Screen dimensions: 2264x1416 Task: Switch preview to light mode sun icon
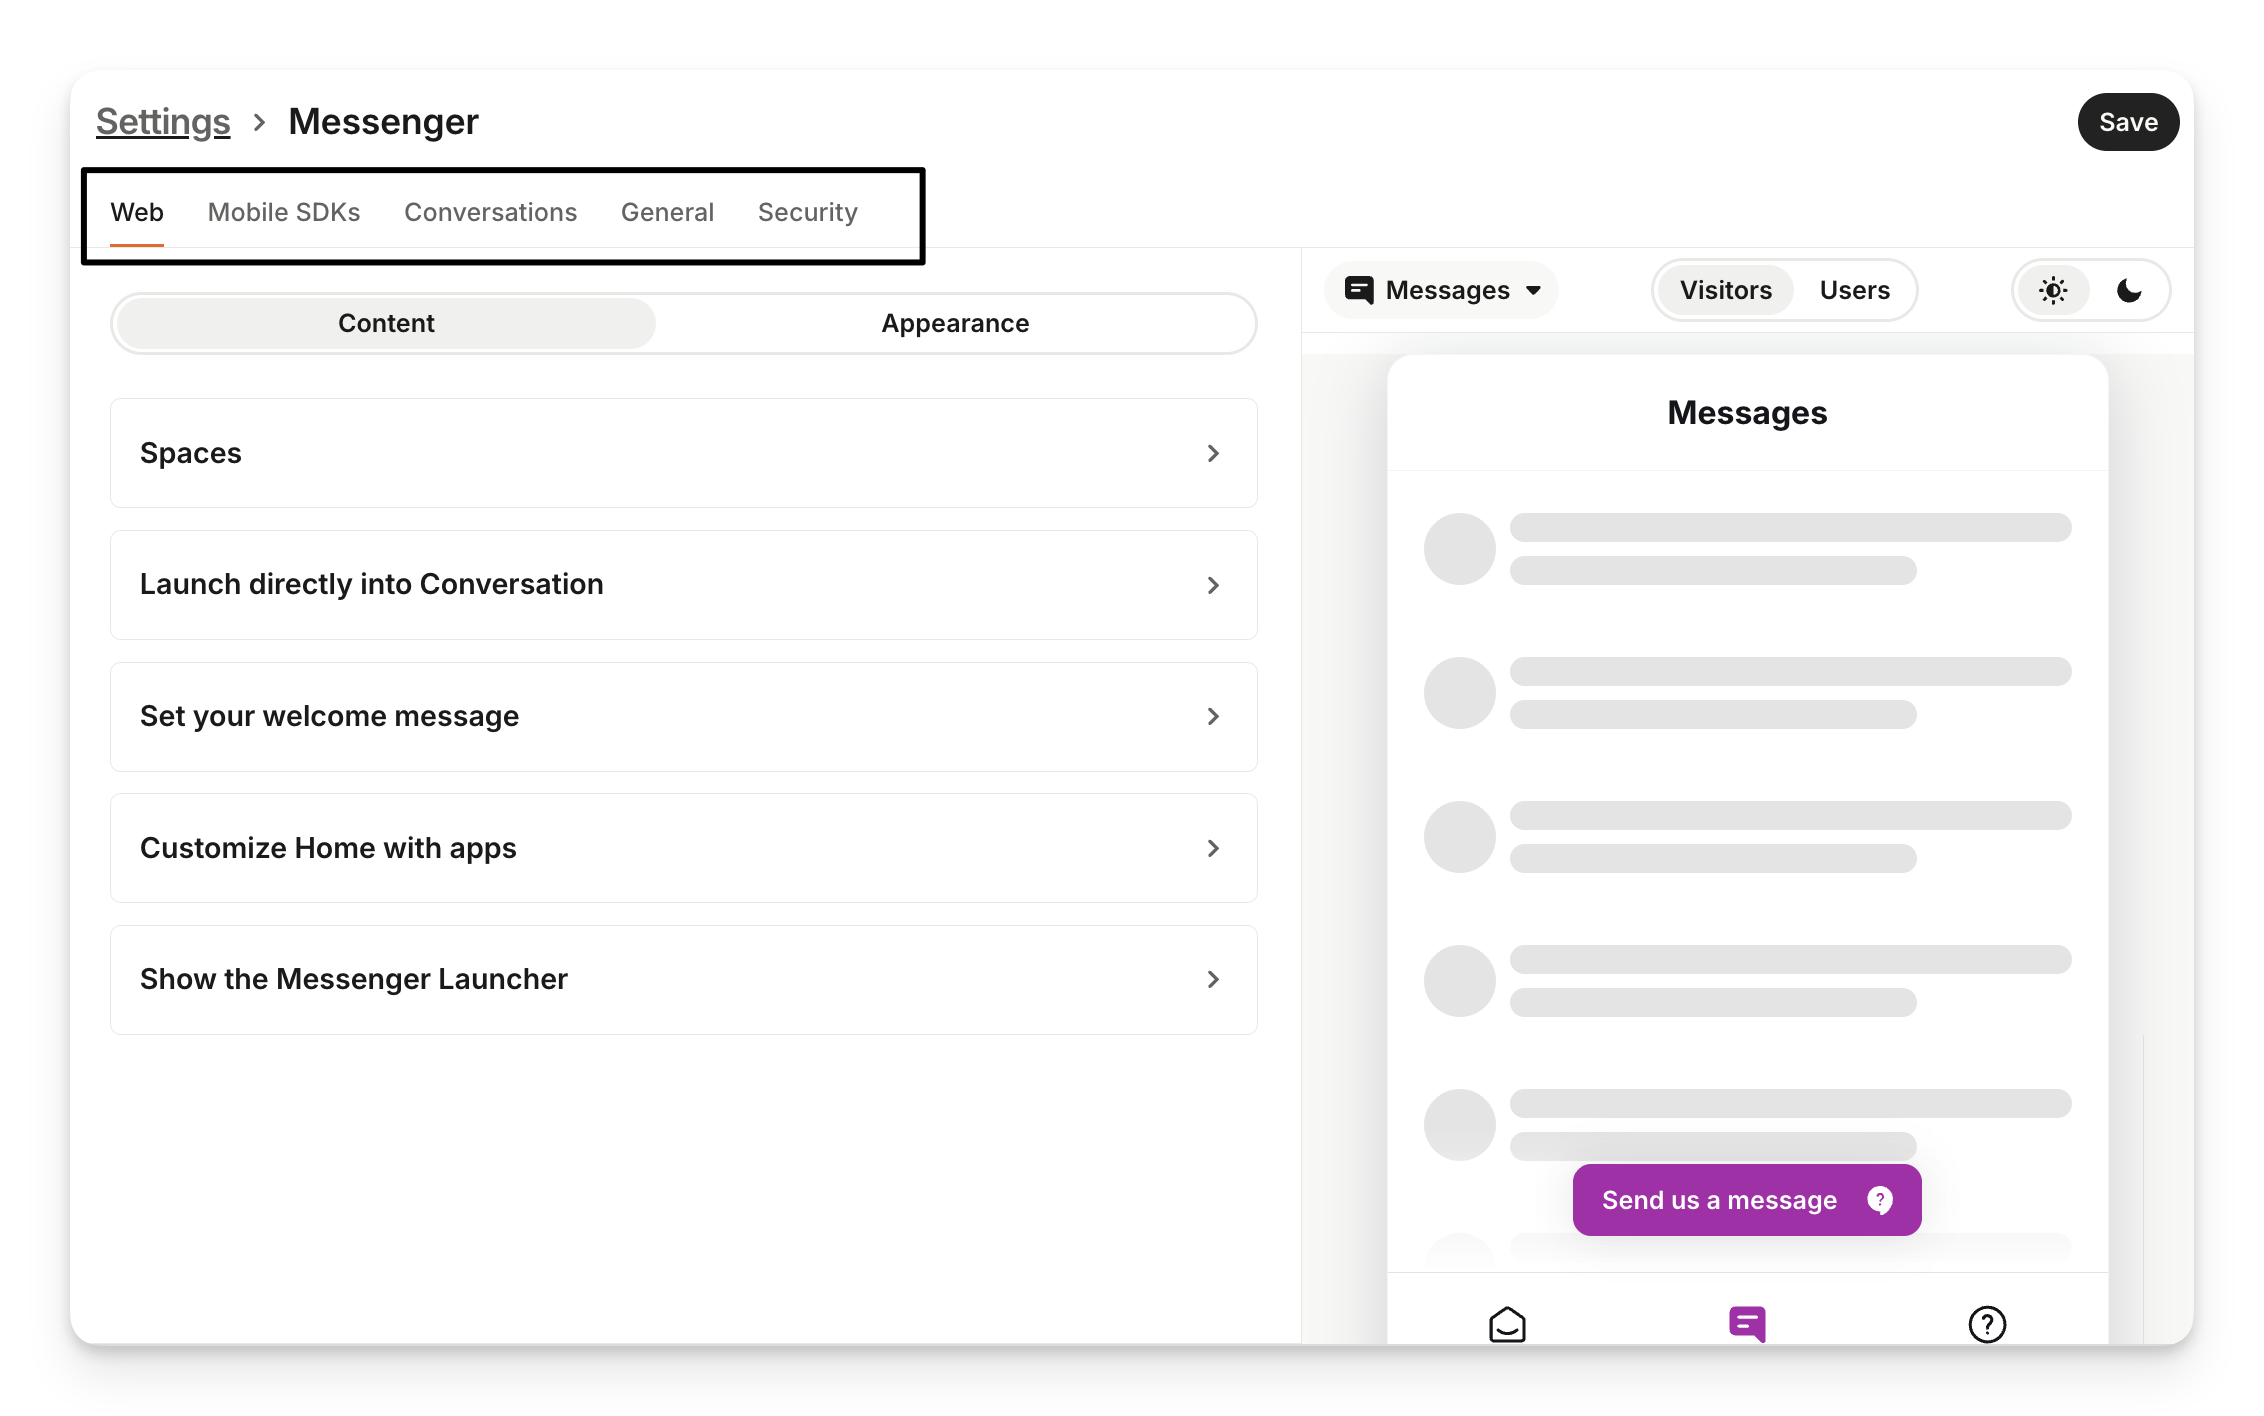[x=2053, y=291]
